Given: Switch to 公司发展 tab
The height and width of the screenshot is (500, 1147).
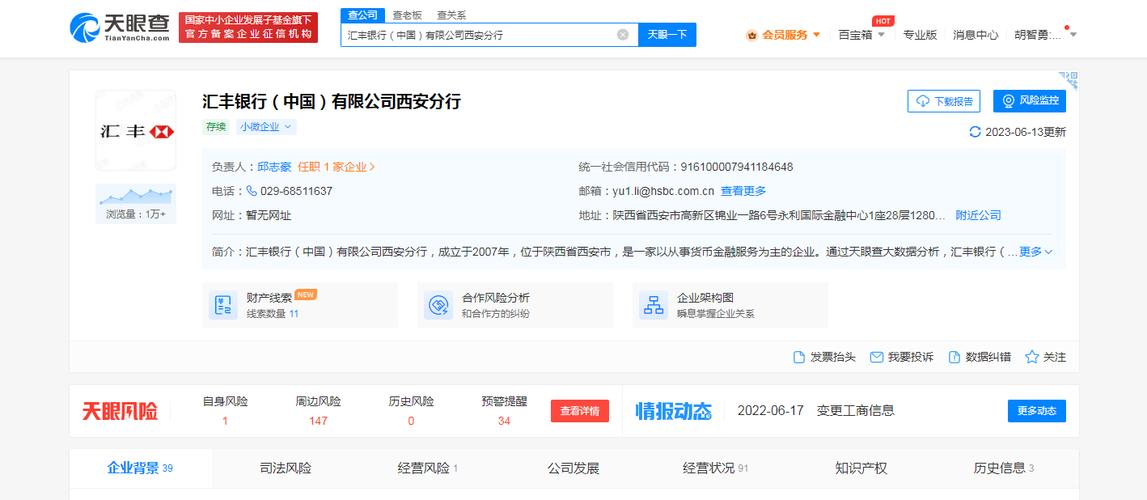Looking at the screenshot, I should [573, 469].
